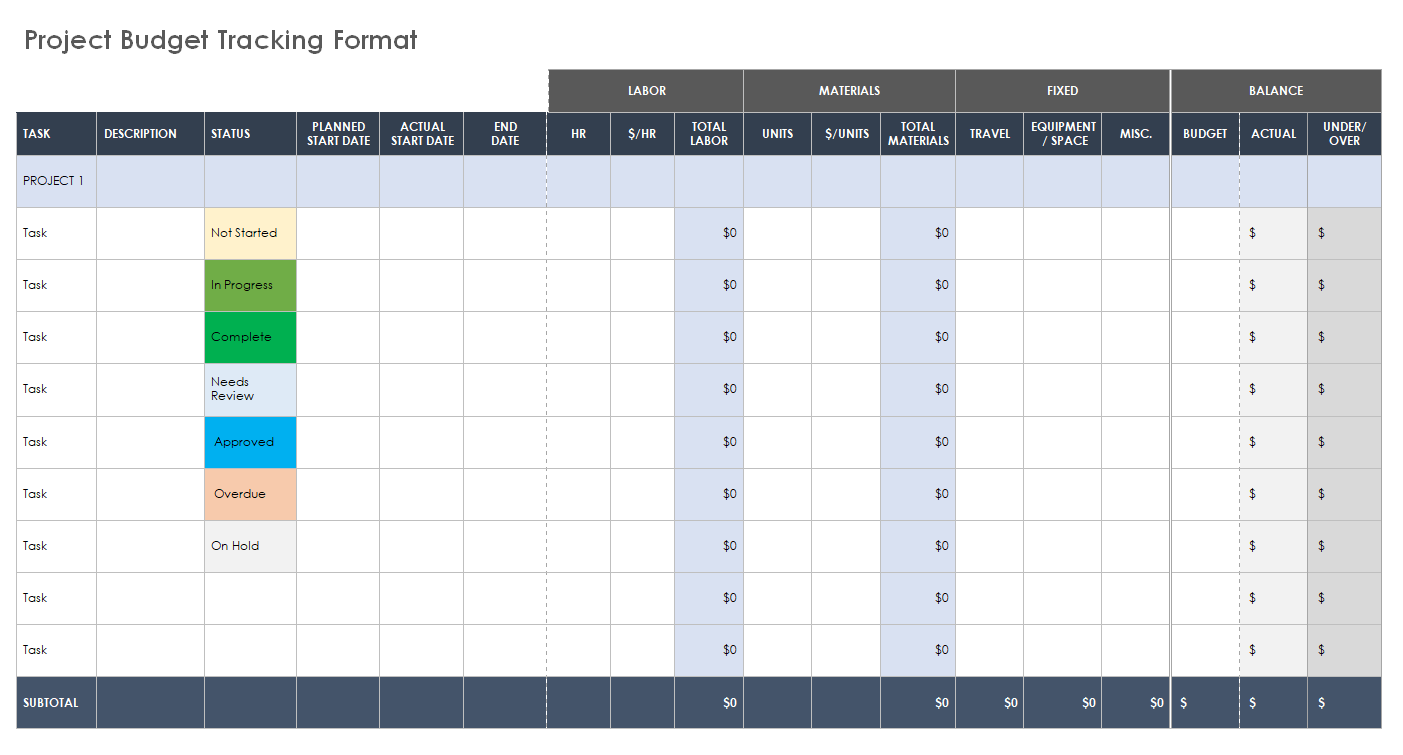The height and width of the screenshot is (755, 1403).
Task: Click the SUBTOTAL row label
Action: (51, 703)
